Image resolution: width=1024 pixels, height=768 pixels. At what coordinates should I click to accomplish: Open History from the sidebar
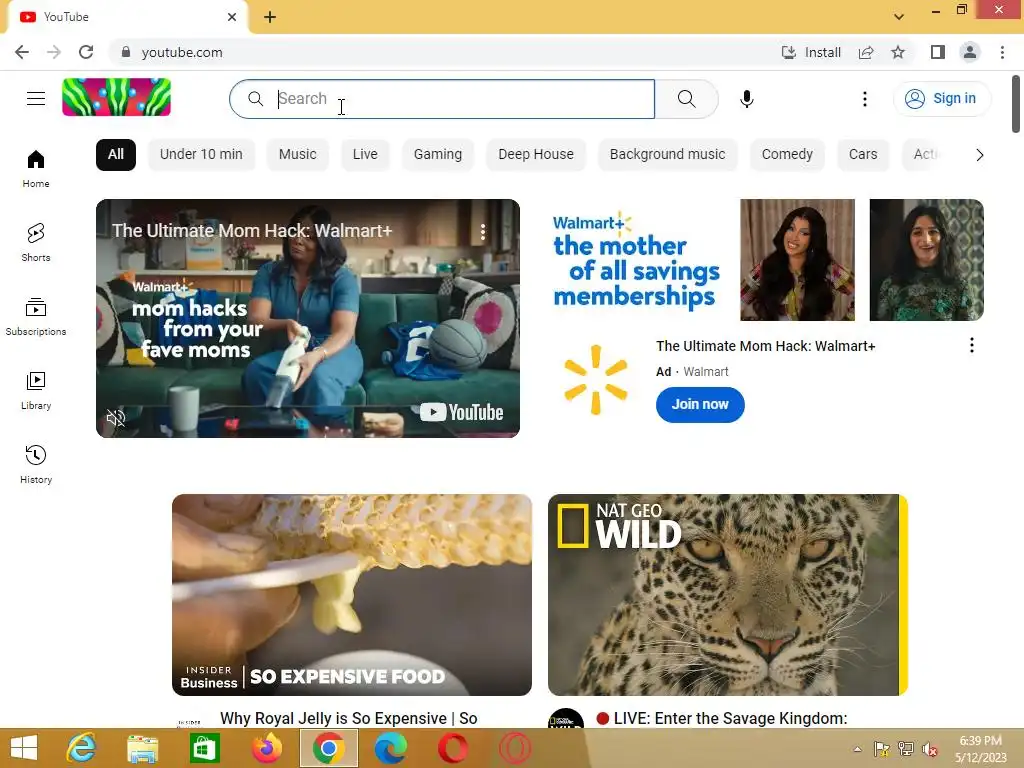[36, 464]
